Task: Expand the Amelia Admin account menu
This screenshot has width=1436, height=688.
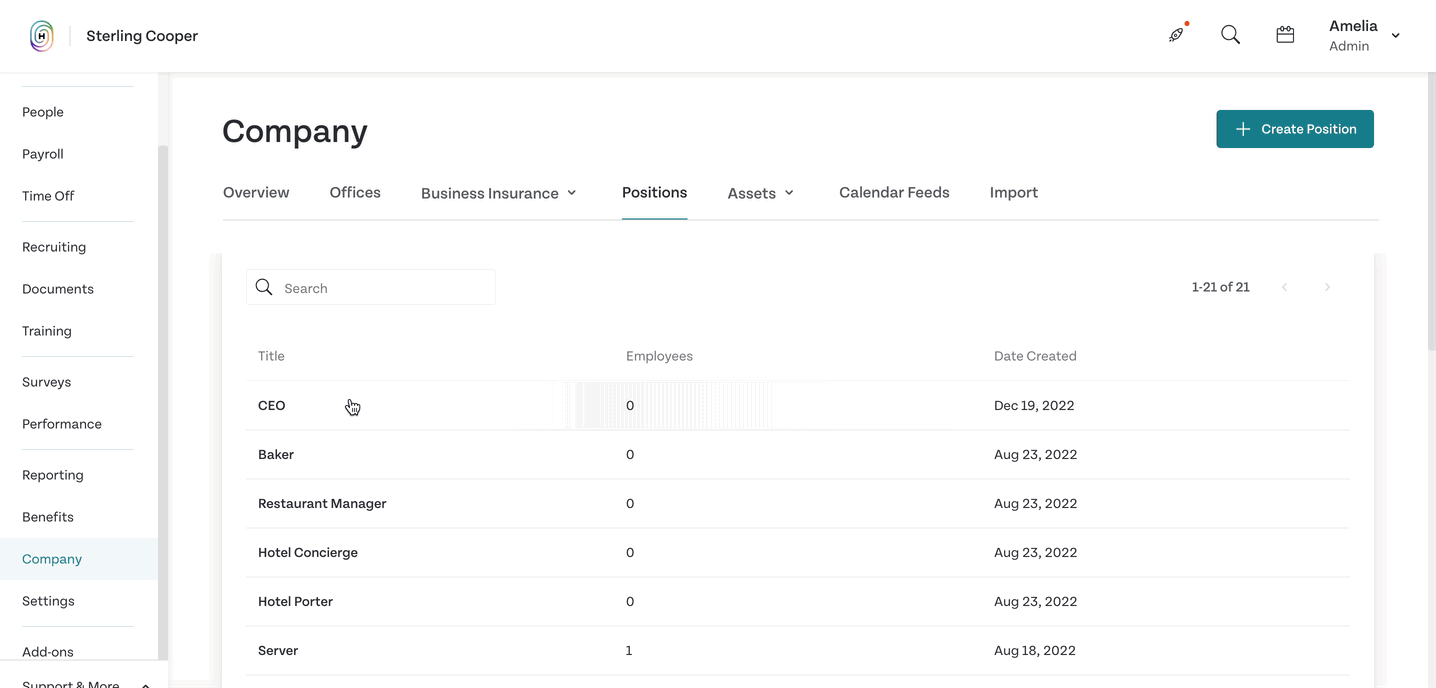Action: click(x=1364, y=35)
